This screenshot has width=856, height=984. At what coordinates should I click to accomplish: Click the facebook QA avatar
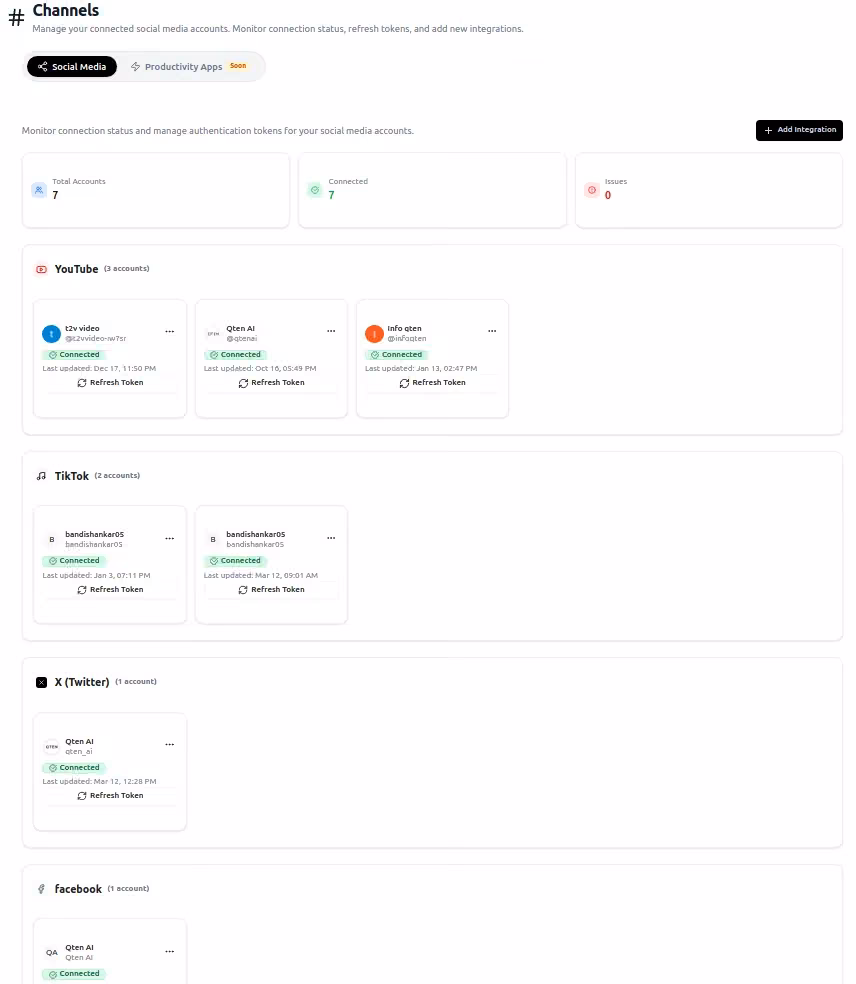point(51,953)
